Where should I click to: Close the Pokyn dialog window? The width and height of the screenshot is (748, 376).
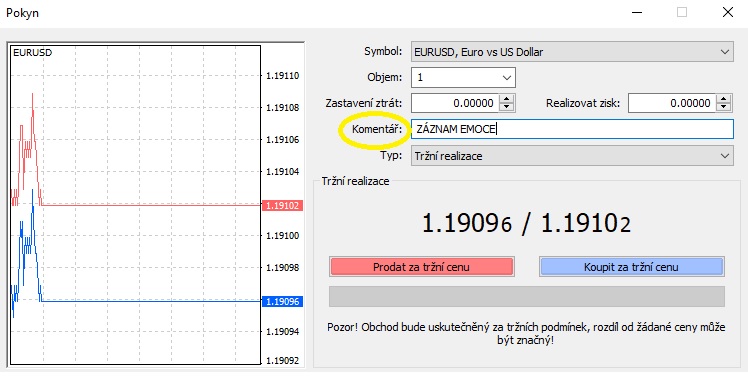(x=728, y=12)
